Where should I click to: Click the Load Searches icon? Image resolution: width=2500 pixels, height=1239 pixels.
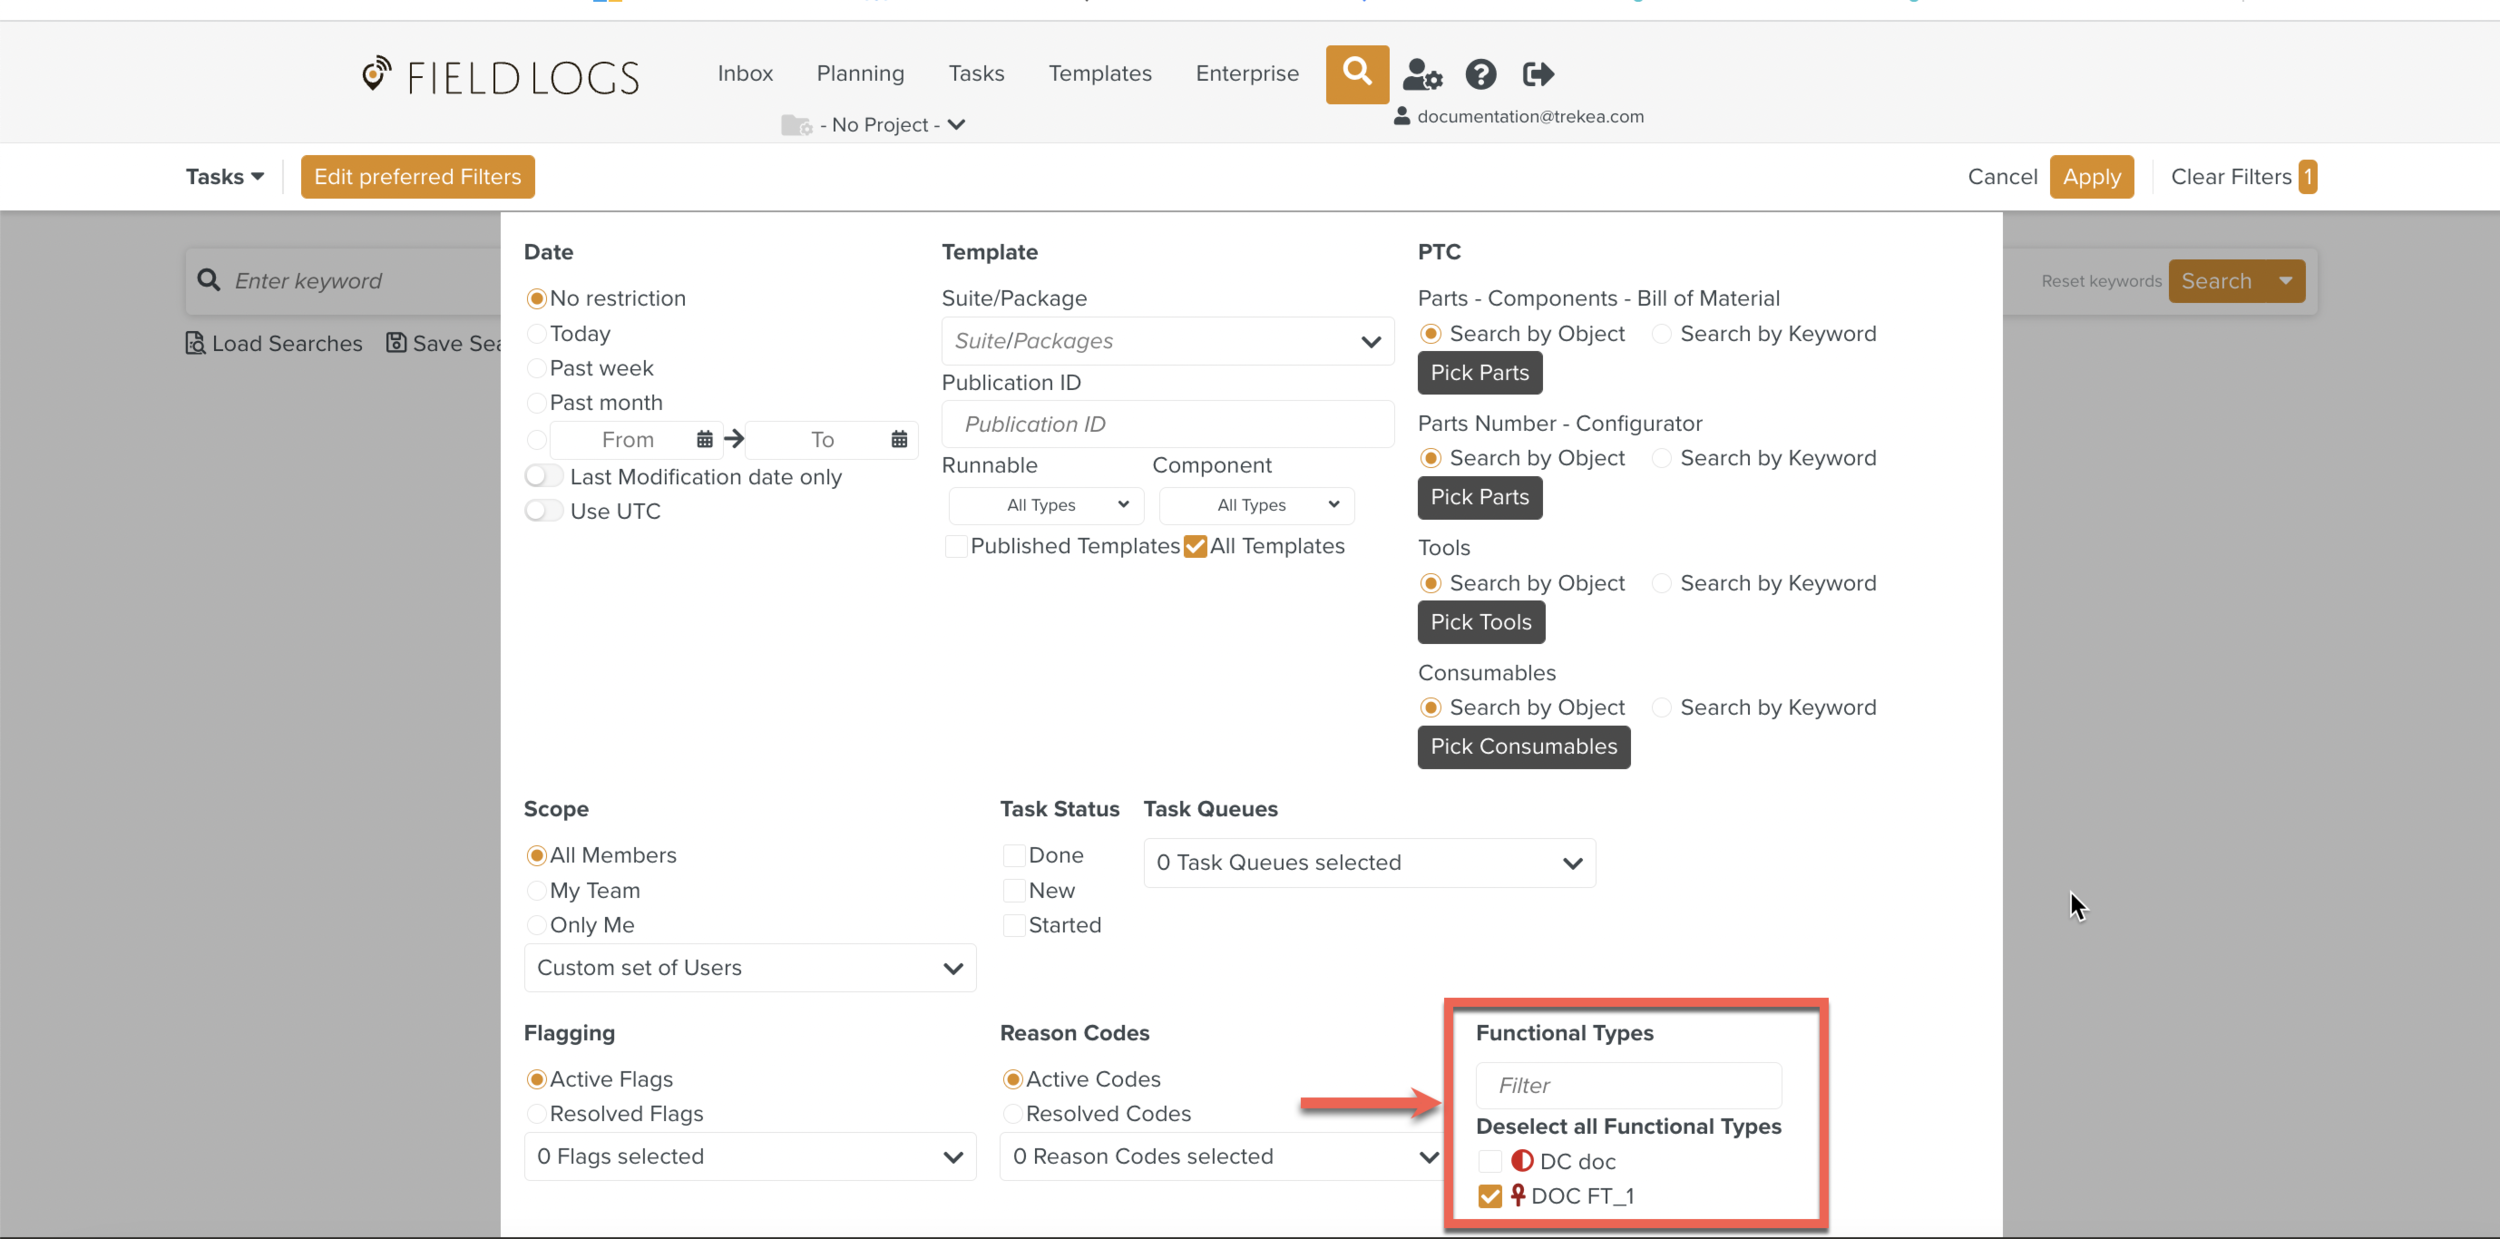click(x=196, y=343)
